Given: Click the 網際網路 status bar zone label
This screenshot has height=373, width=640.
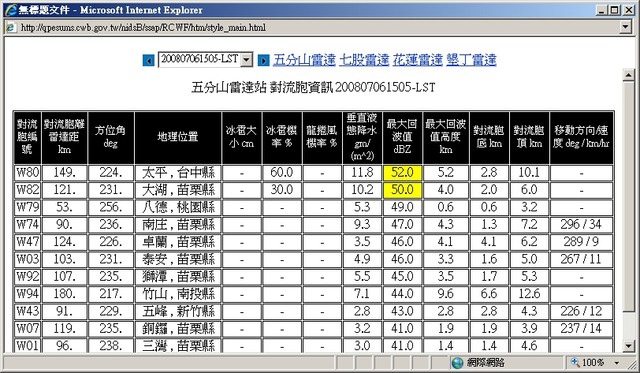Looking at the screenshot, I should (x=486, y=362).
